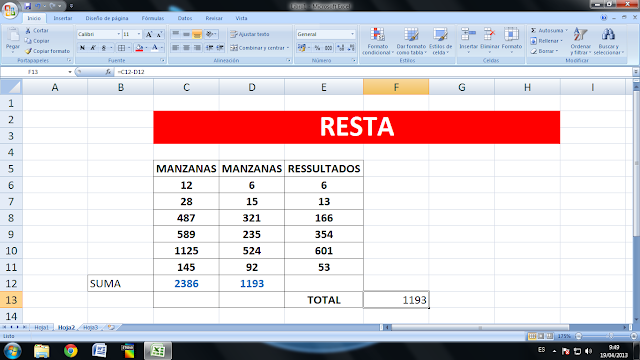Open font size 11 dropdown
Screen dimensions: 640x360
(x=139, y=34)
